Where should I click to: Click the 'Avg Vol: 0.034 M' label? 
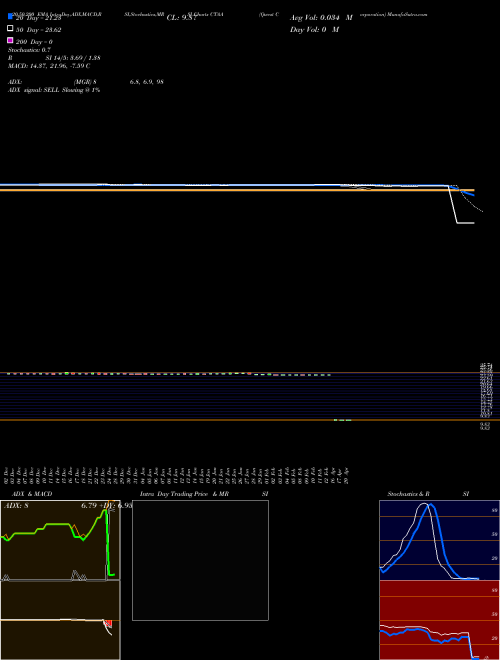[x=321, y=18]
